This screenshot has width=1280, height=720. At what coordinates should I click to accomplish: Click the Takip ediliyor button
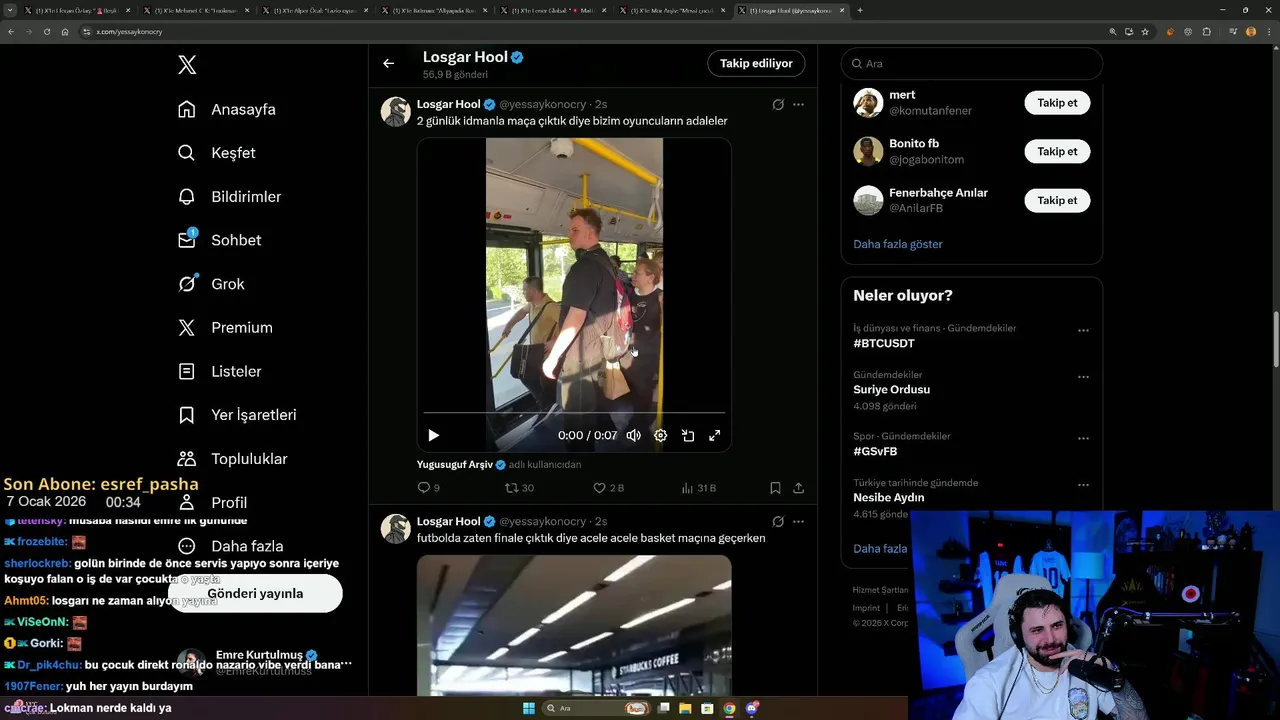[756, 63]
